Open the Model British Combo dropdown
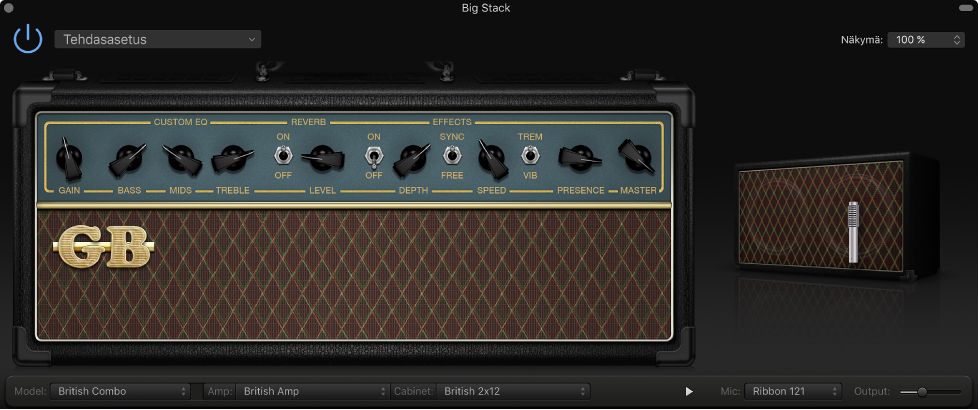980x410 pixels. pyautogui.click(x=120, y=391)
